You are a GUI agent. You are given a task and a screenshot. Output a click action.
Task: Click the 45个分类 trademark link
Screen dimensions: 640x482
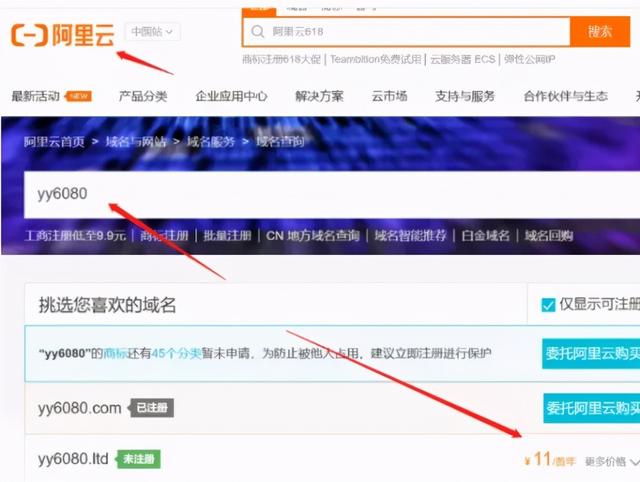[x=177, y=354]
